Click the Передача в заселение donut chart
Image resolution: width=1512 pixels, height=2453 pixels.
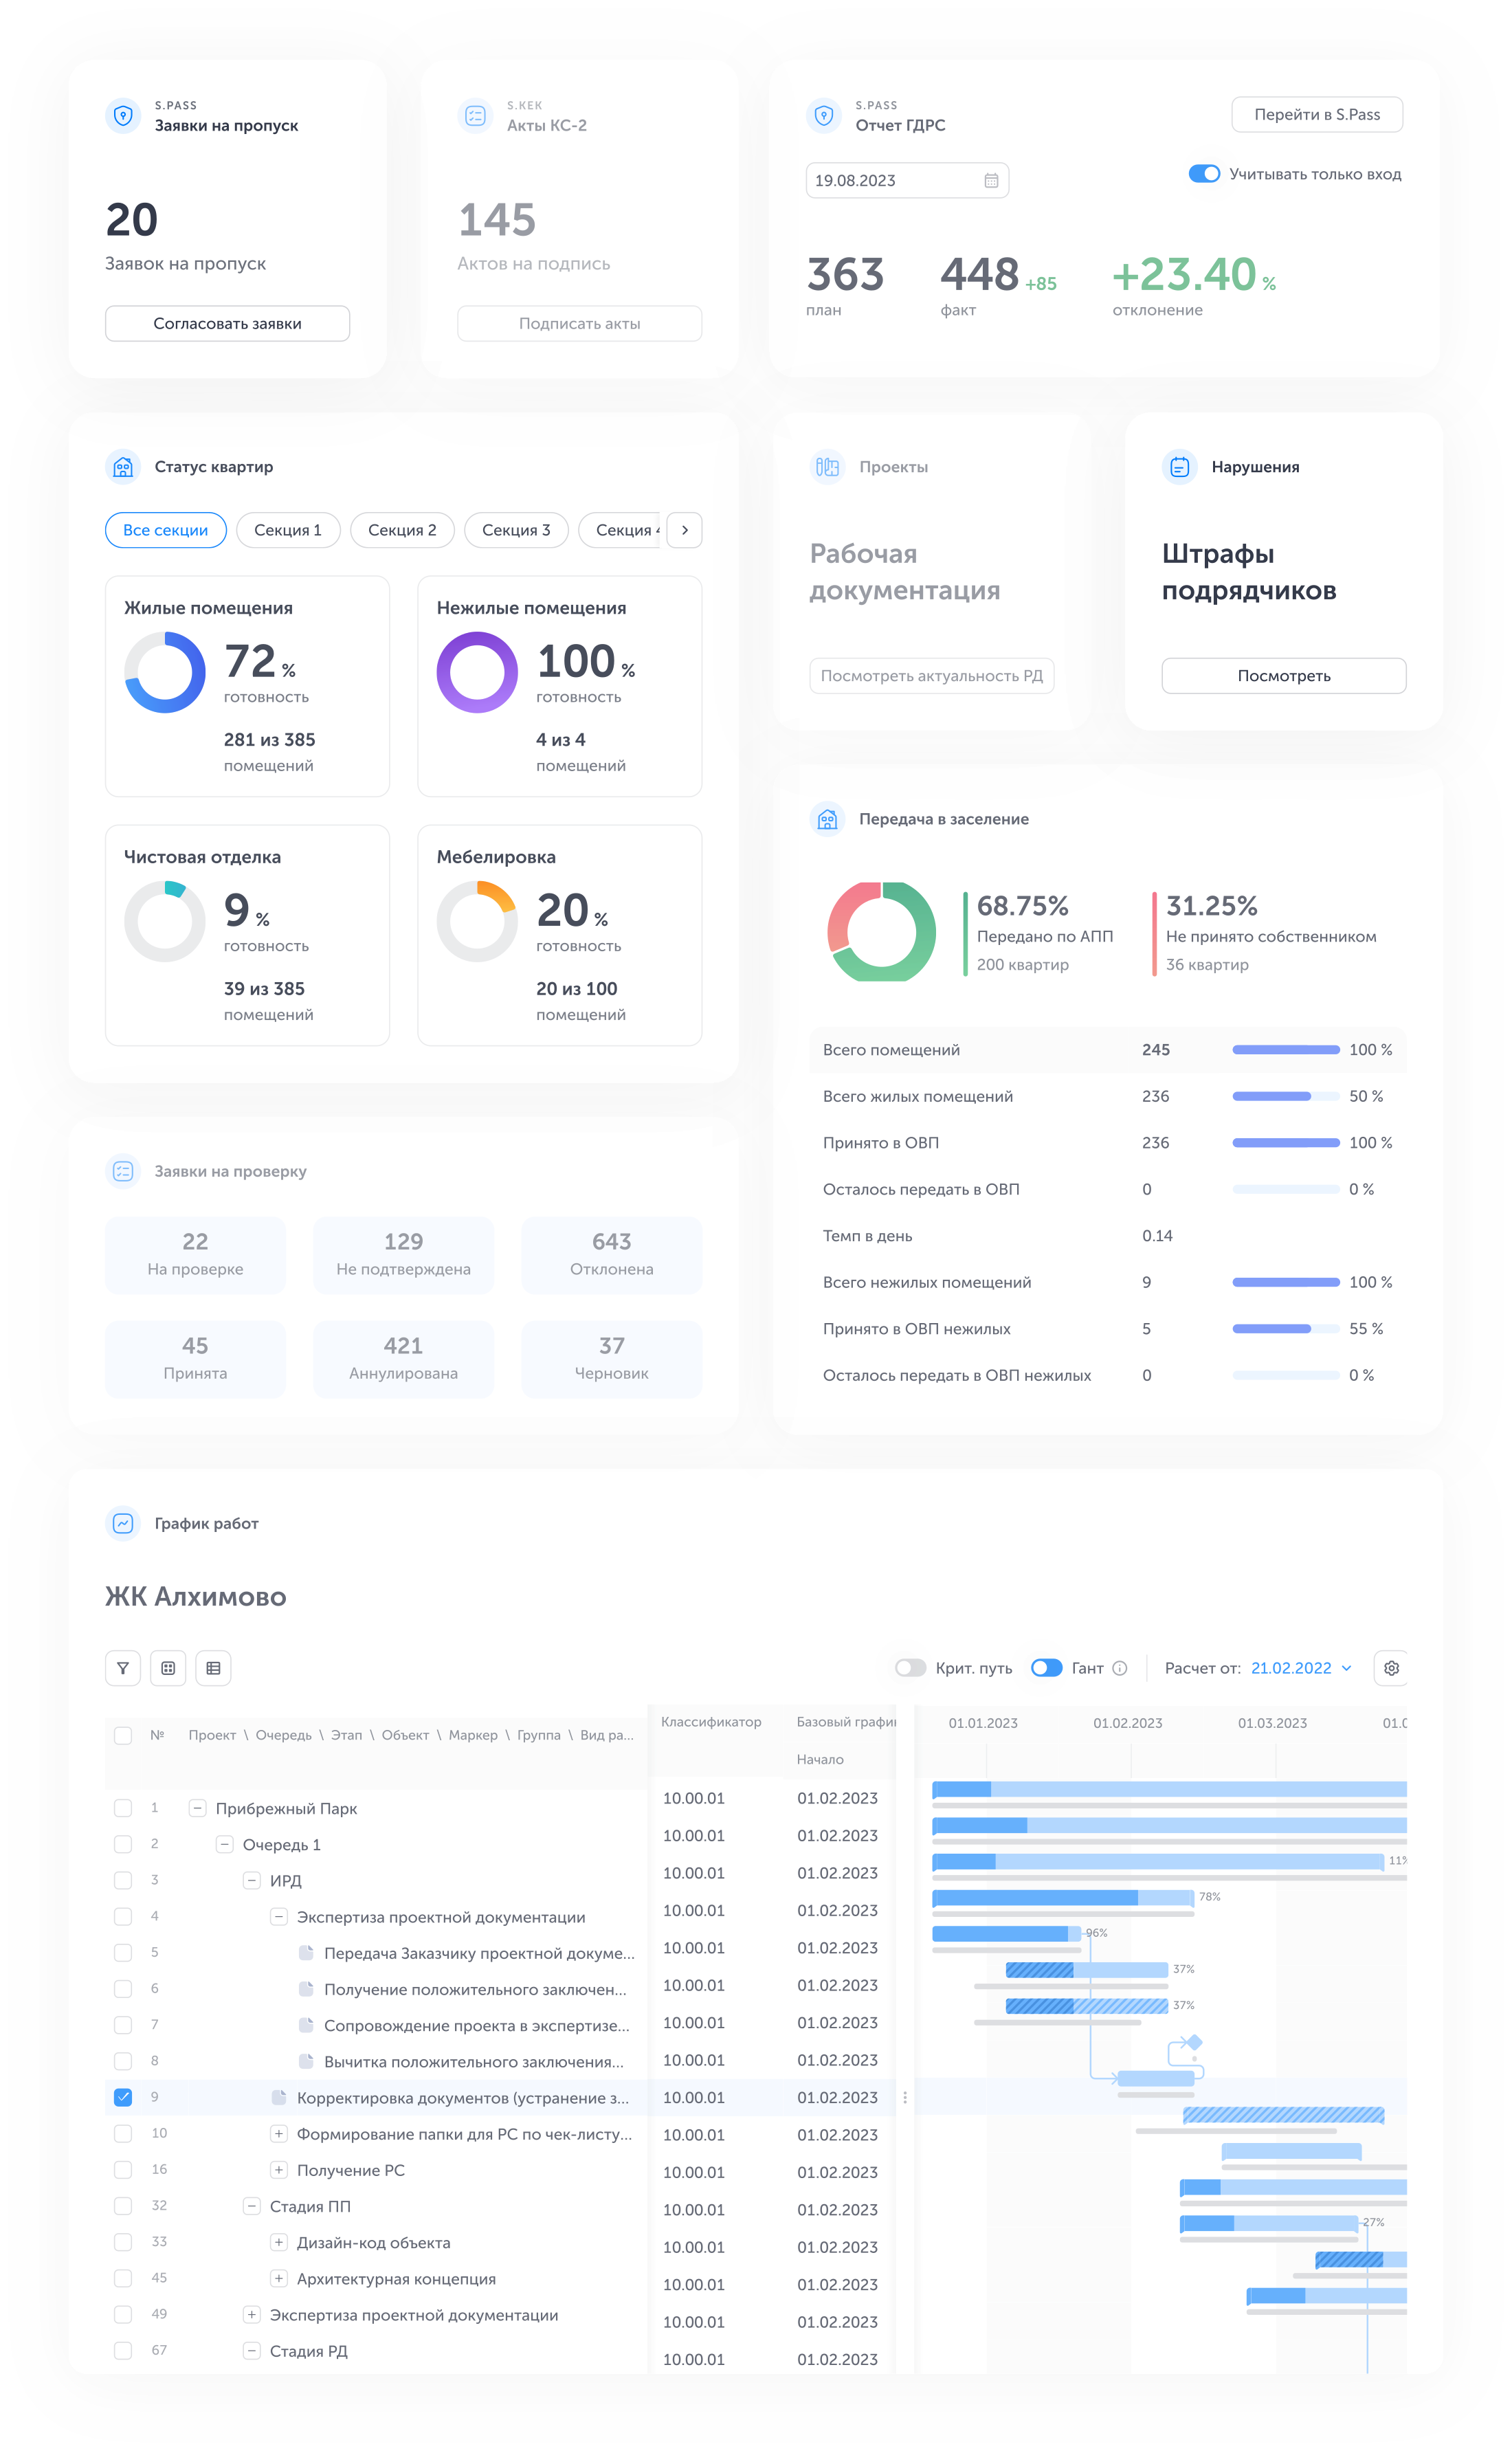point(882,931)
